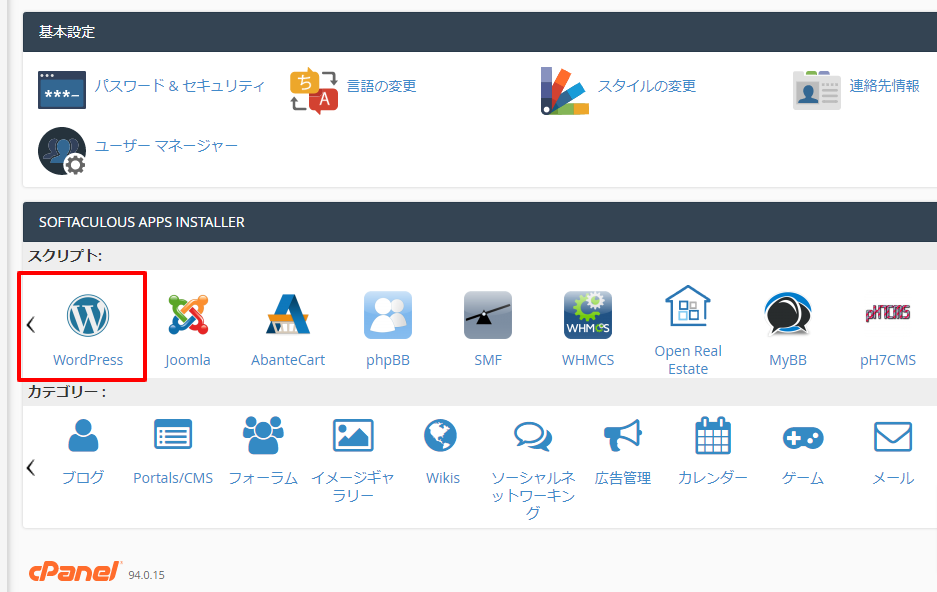Click the ユーザー マネージャー users icon
Screen dimensions: 937x592
(62, 151)
